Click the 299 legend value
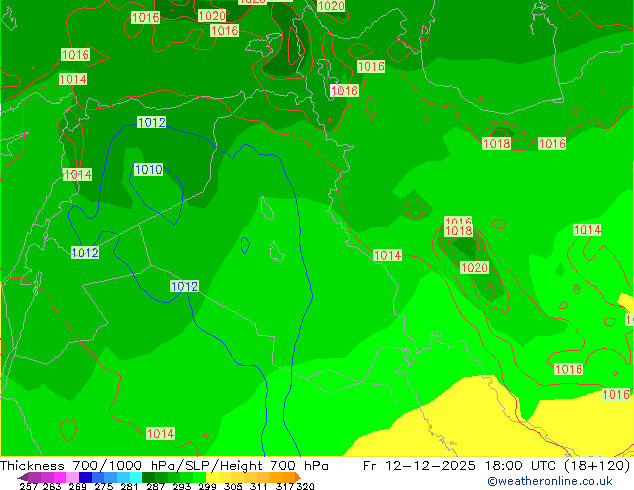Image resolution: width=634 pixels, height=490 pixels. (207, 486)
